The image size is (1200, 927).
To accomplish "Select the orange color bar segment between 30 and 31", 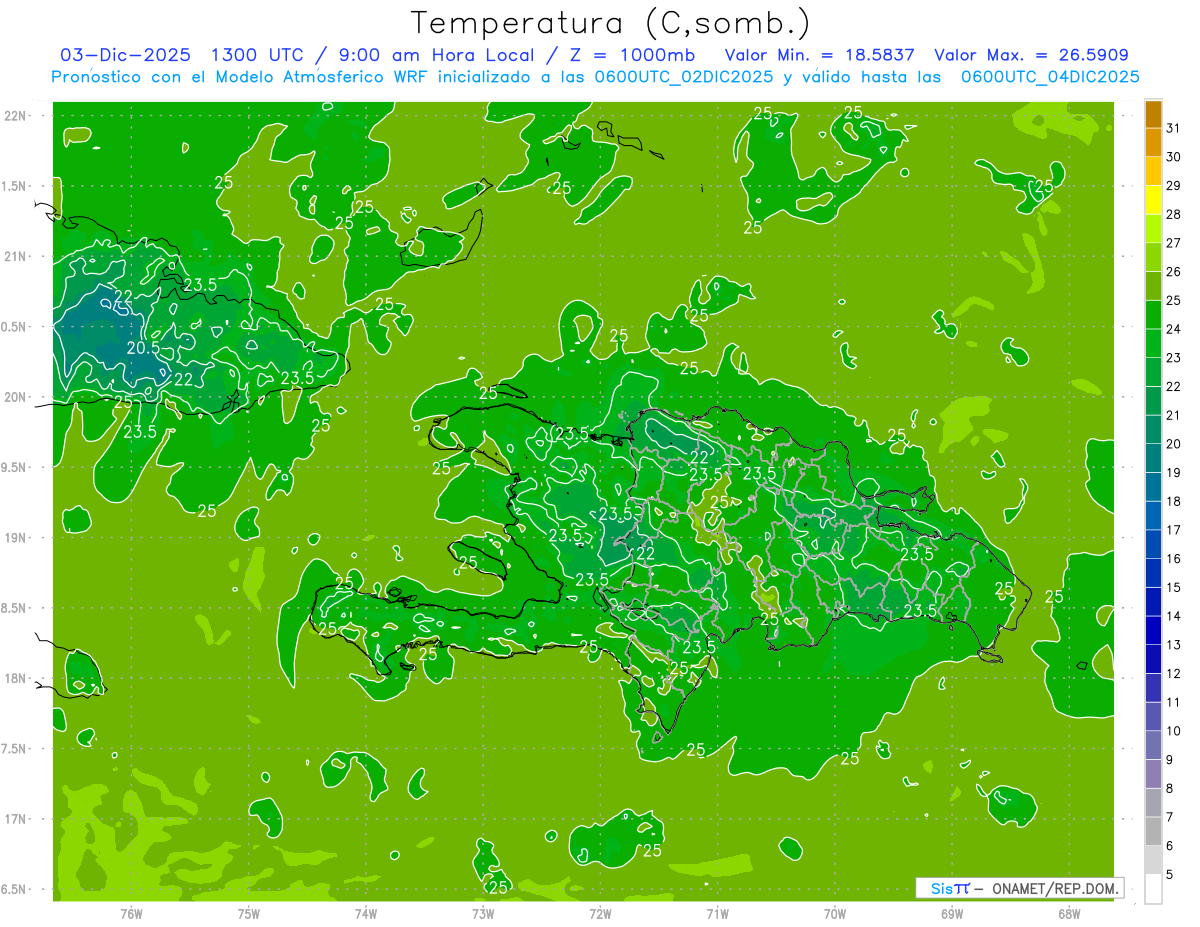I will coord(1153,143).
